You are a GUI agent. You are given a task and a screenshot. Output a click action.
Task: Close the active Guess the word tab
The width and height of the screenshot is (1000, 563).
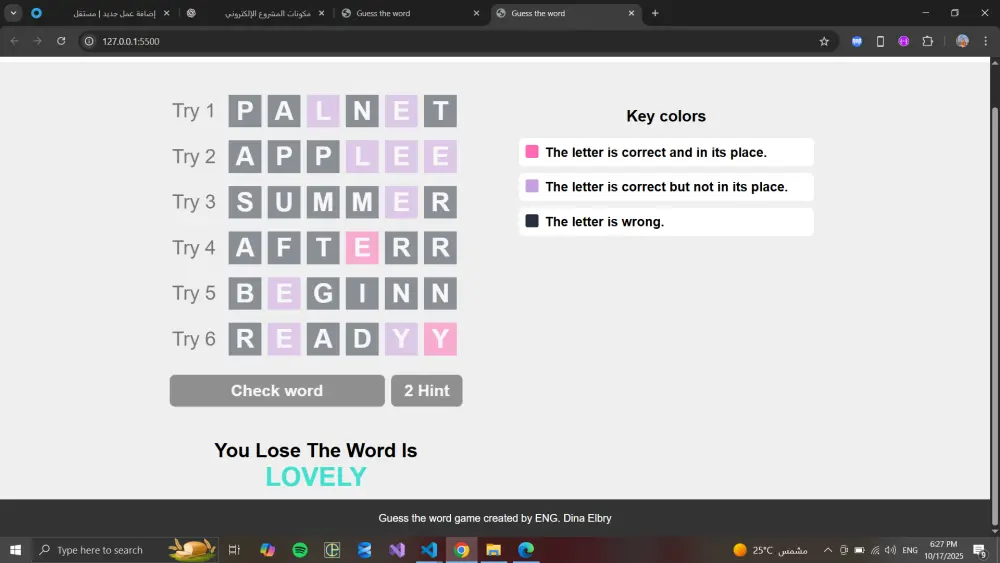pos(631,13)
